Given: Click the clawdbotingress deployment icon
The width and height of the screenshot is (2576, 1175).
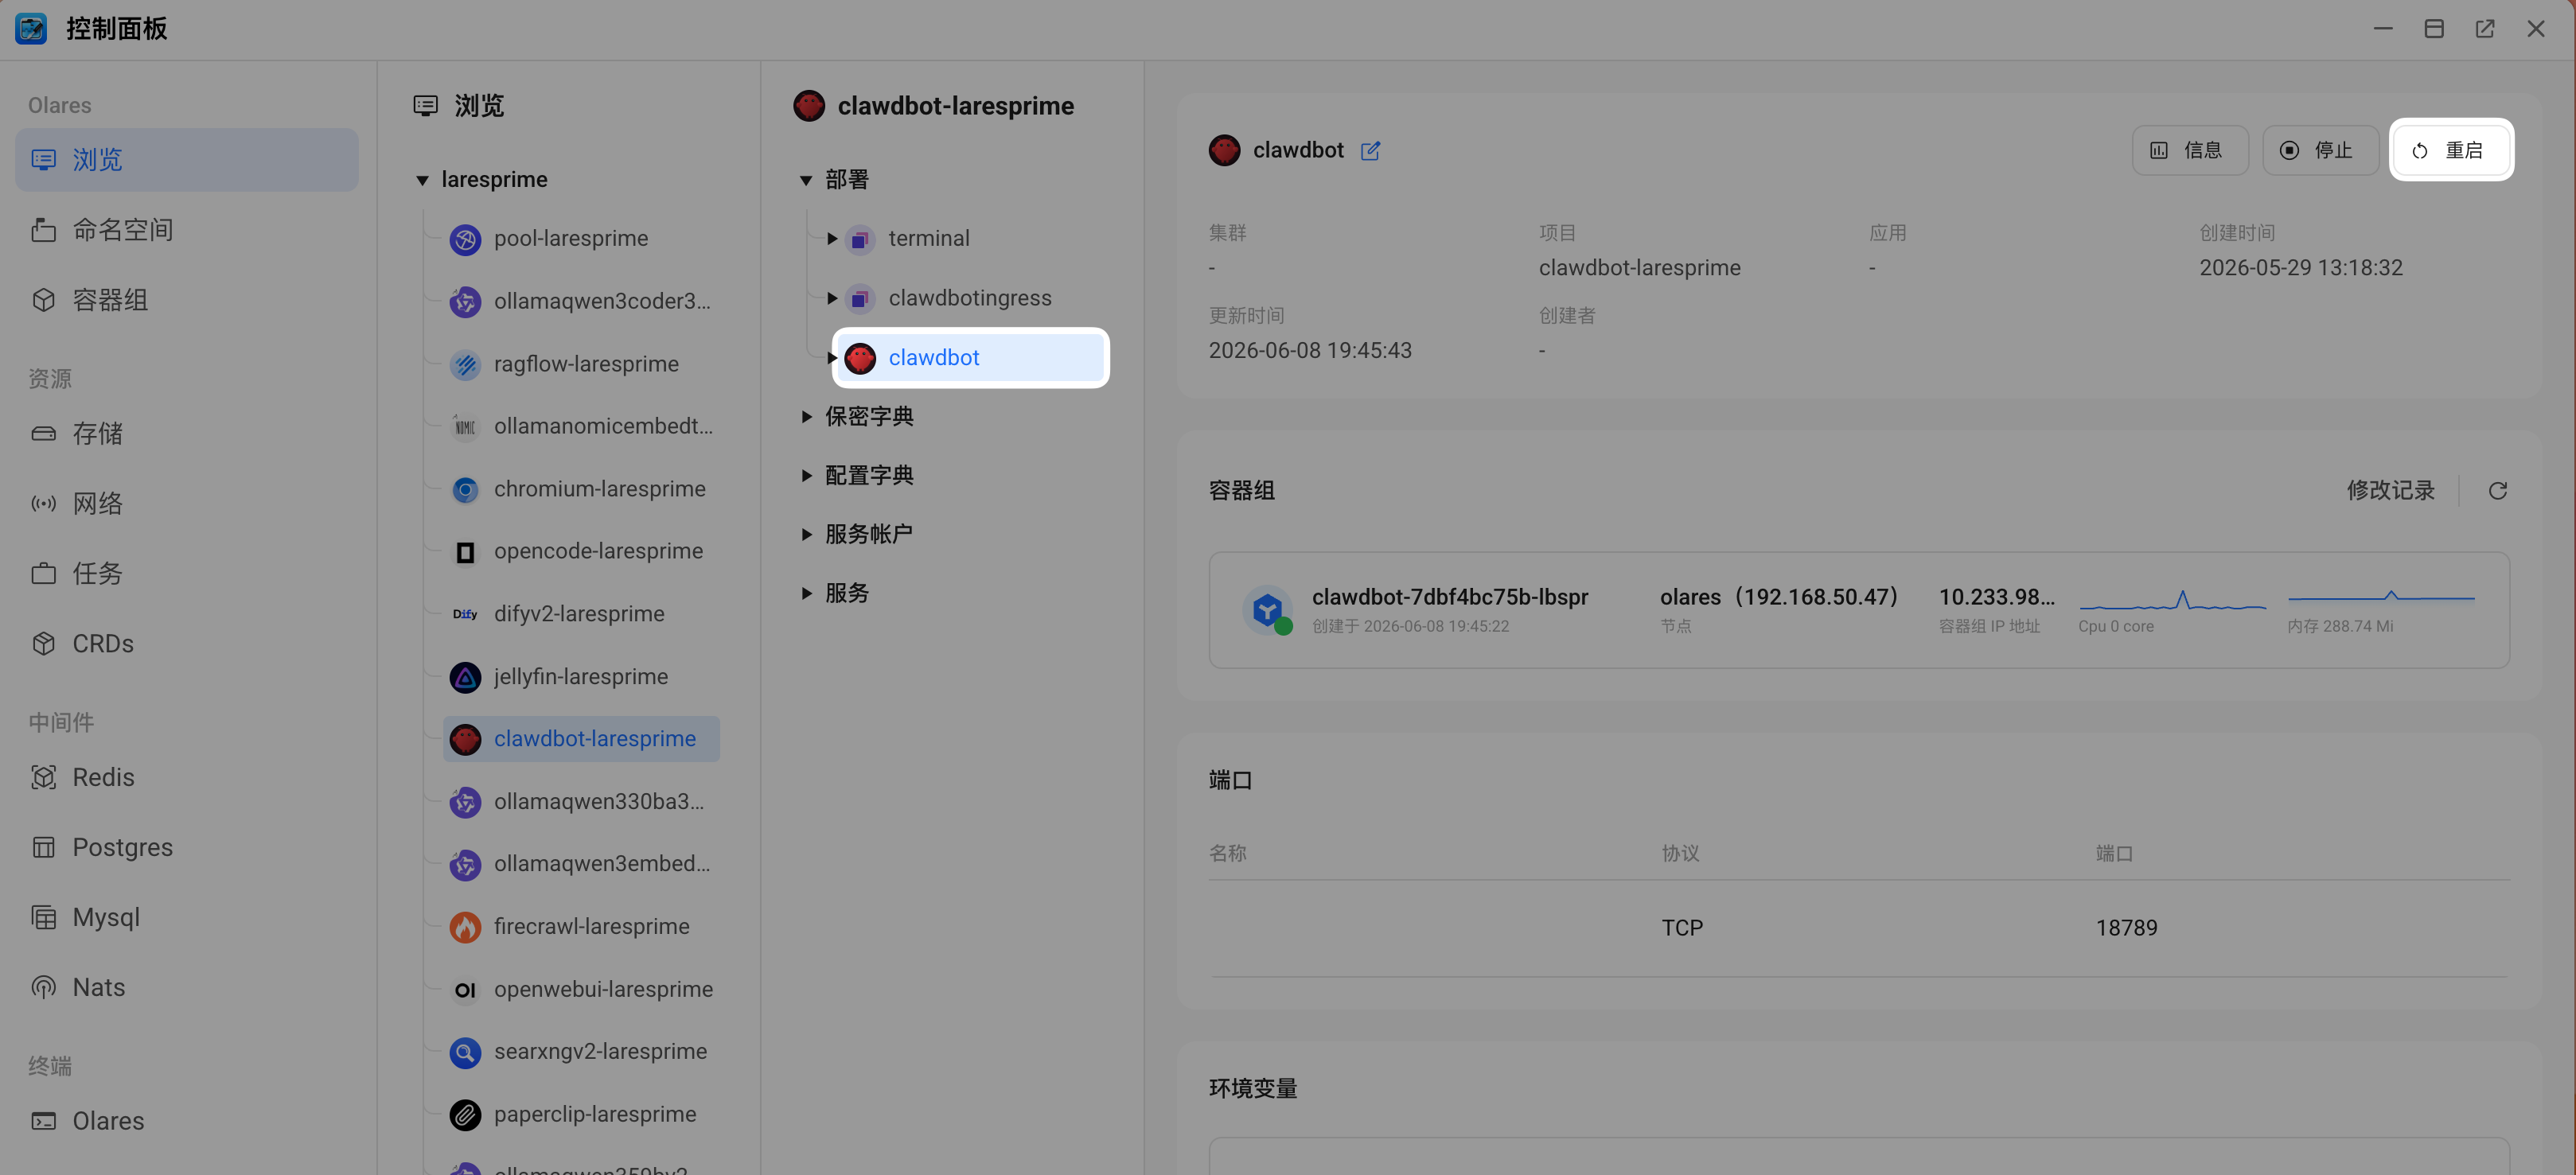Looking at the screenshot, I should (x=859, y=299).
